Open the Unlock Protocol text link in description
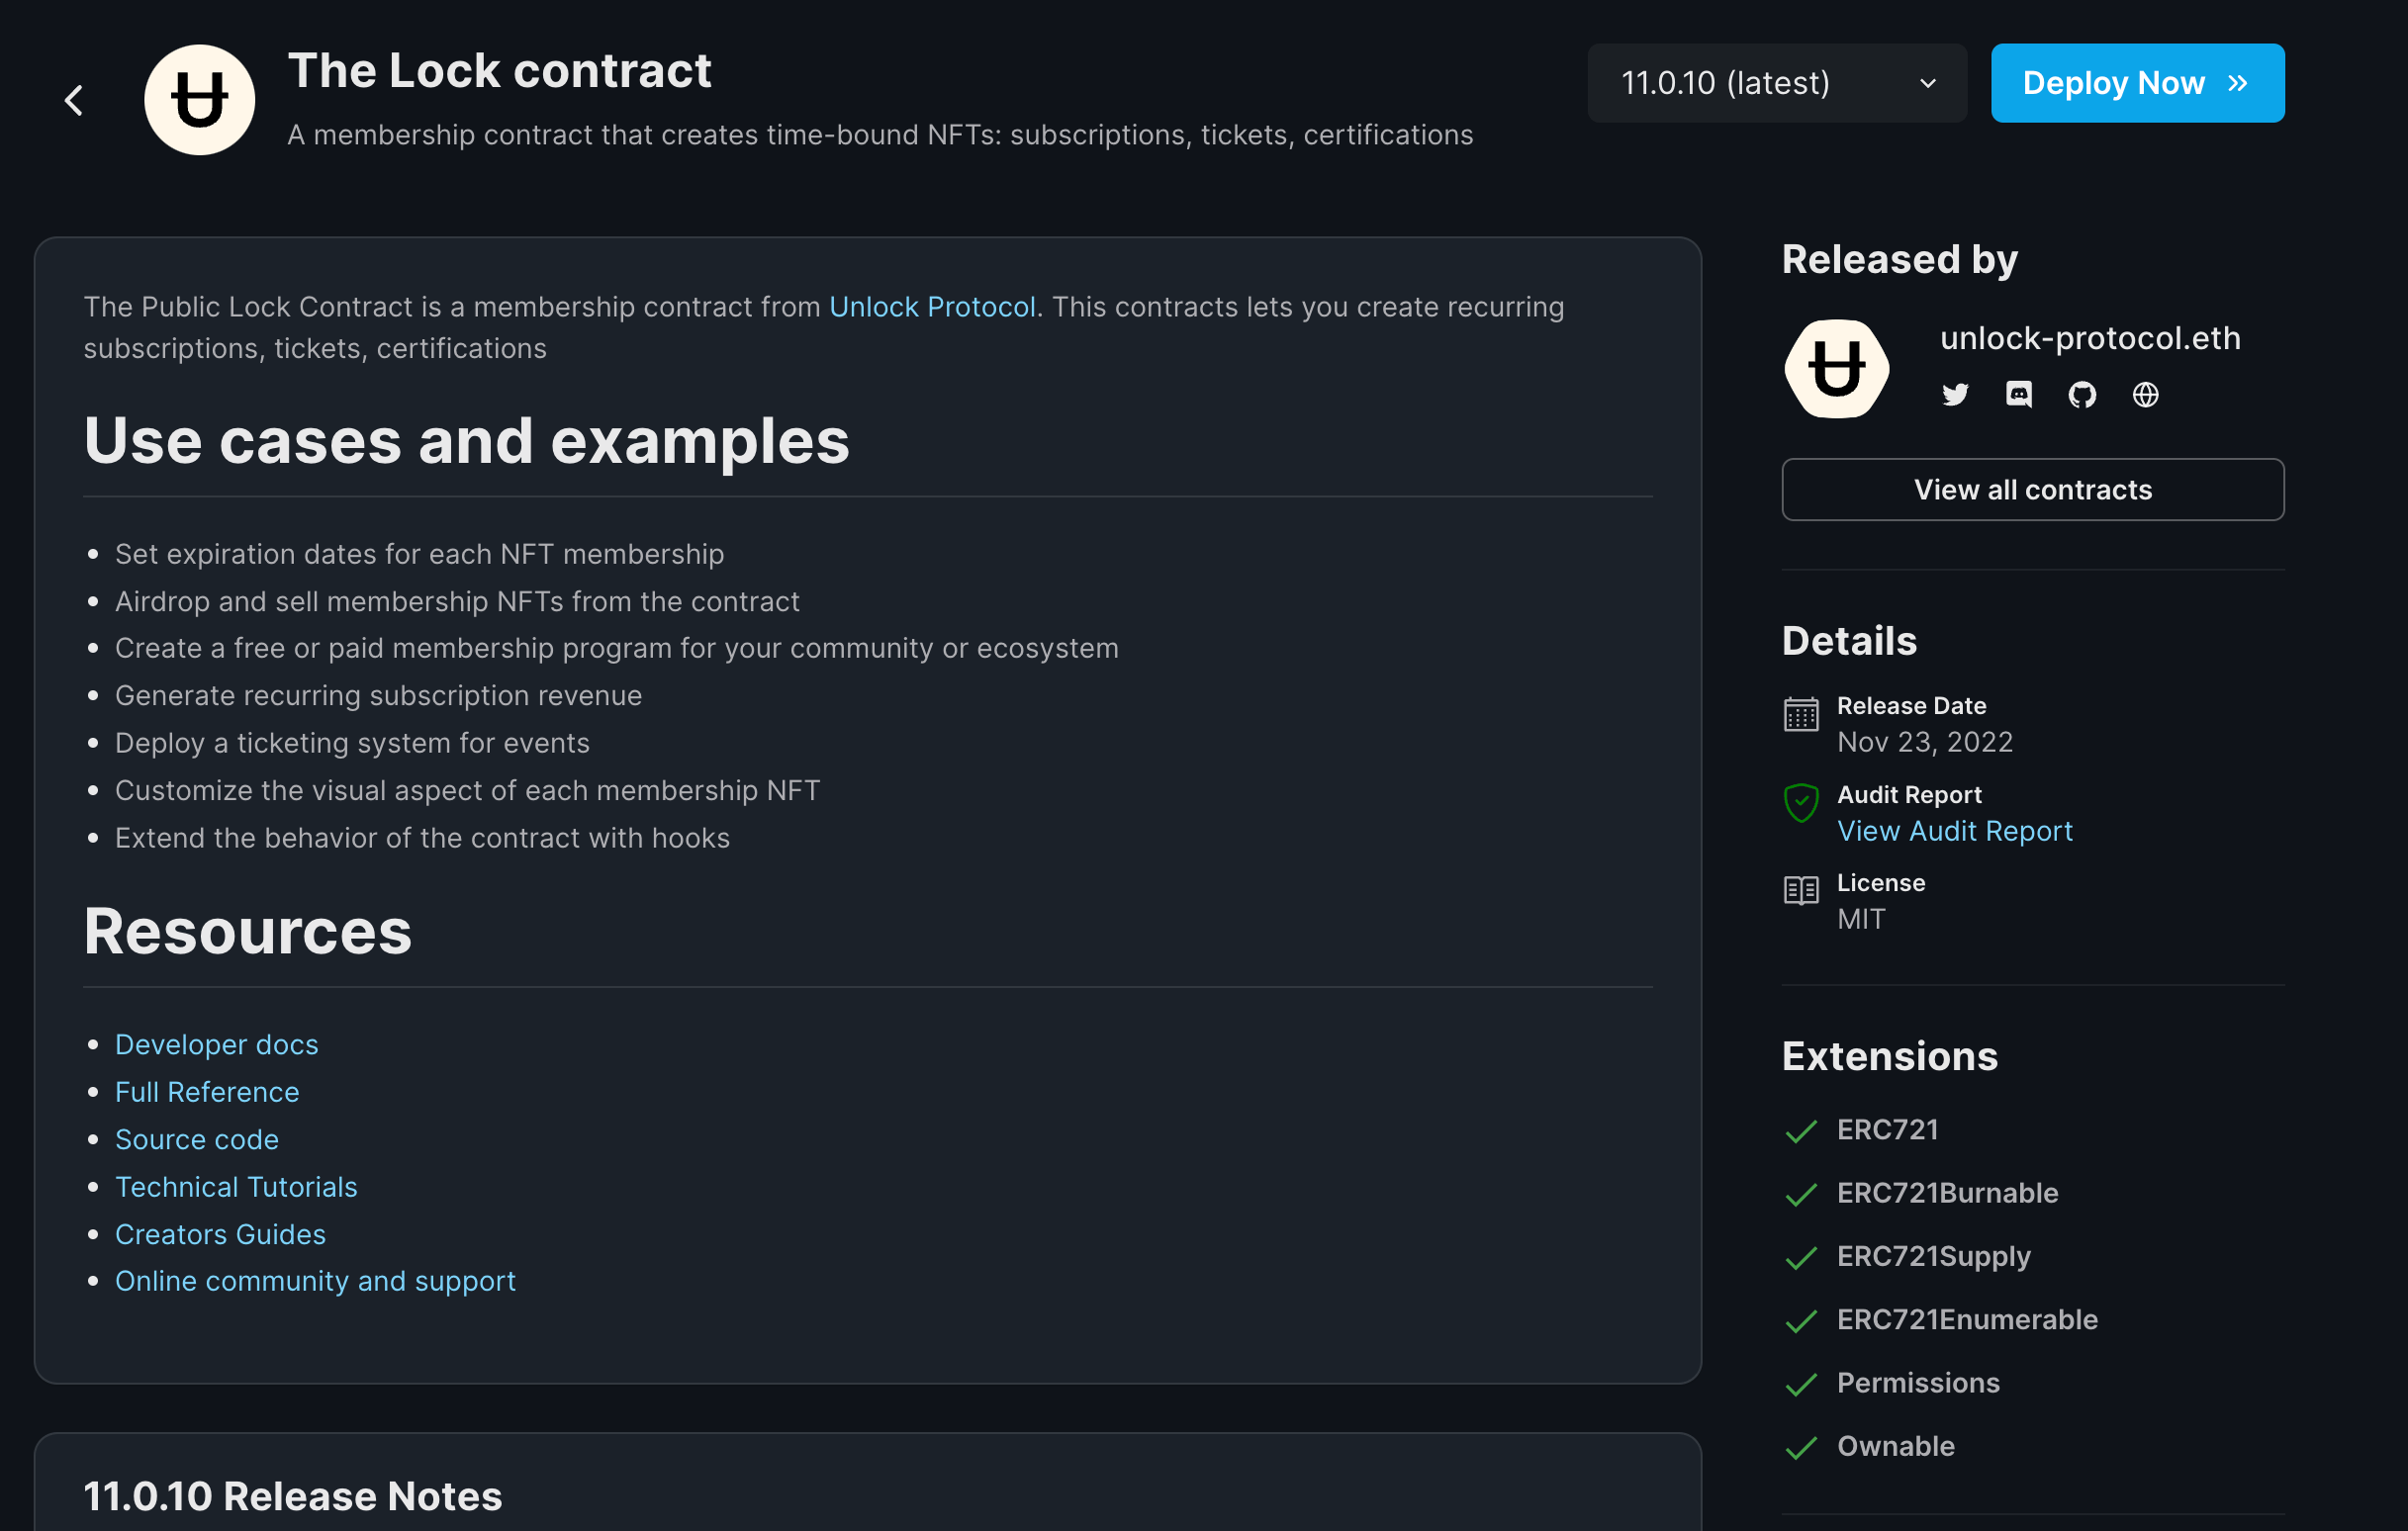The height and width of the screenshot is (1531, 2408). coord(932,307)
